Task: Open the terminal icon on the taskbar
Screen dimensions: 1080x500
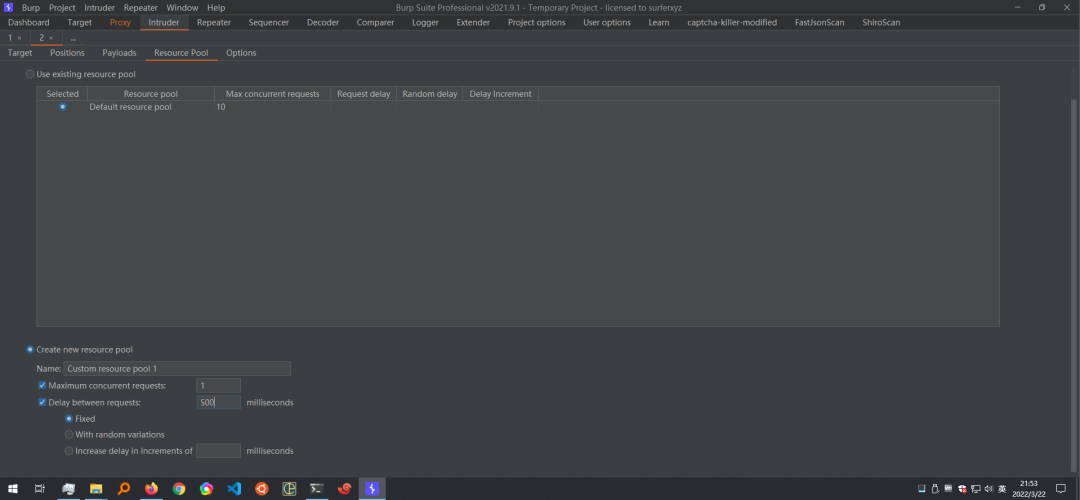Action: 317,488
